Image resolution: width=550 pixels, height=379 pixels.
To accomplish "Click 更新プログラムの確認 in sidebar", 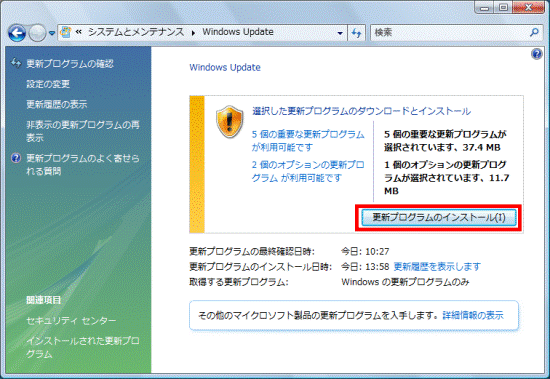I will coord(70,64).
